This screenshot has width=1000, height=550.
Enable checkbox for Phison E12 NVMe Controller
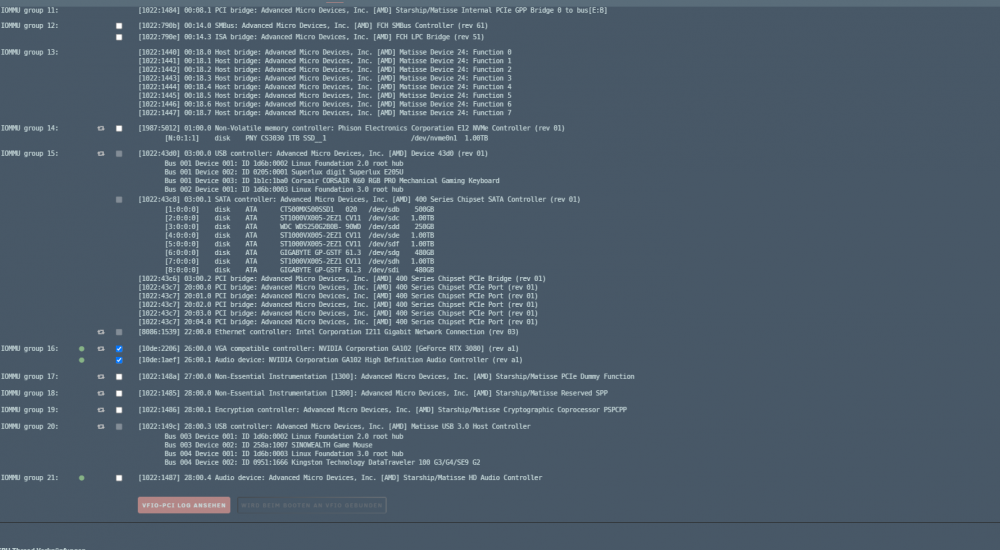[119, 128]
